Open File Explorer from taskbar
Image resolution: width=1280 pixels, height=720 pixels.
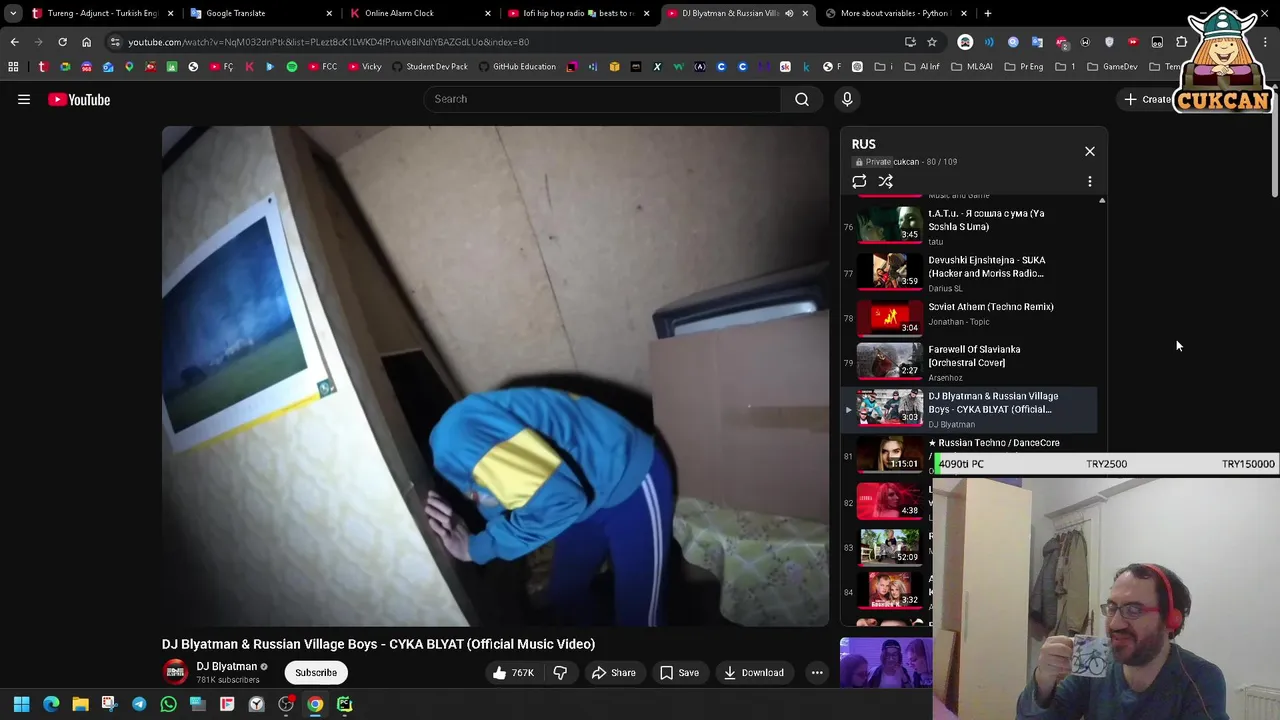[x=80, y=704]
